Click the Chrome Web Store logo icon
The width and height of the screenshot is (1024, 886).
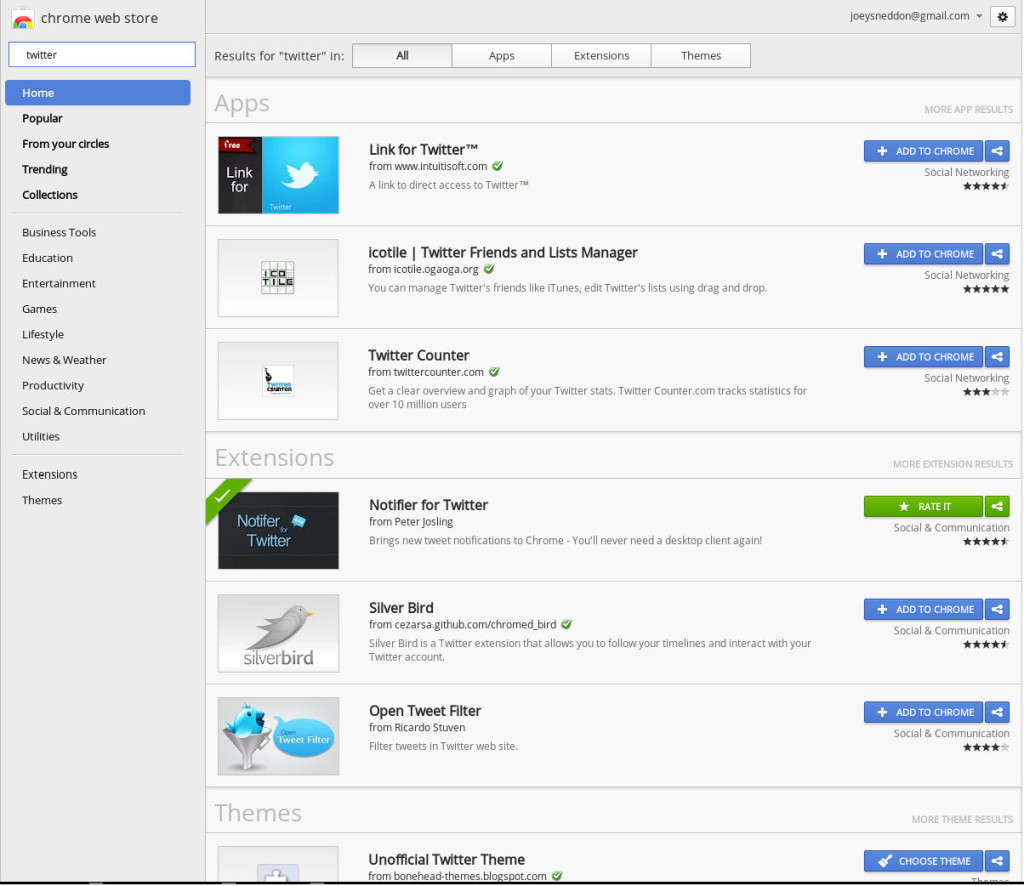point(22,19)
